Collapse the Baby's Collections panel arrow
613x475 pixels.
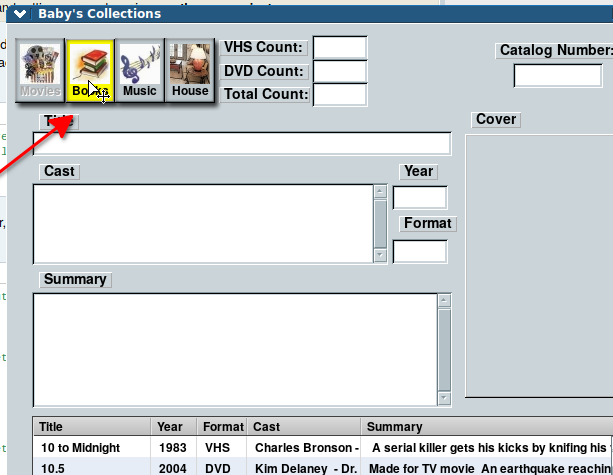click(19, 14)
